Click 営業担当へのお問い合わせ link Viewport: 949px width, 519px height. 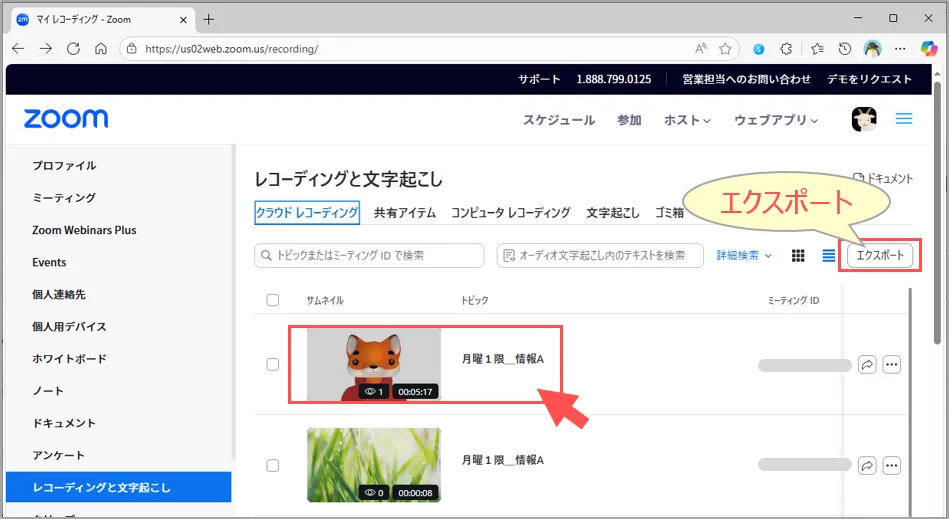coord(746,79)
